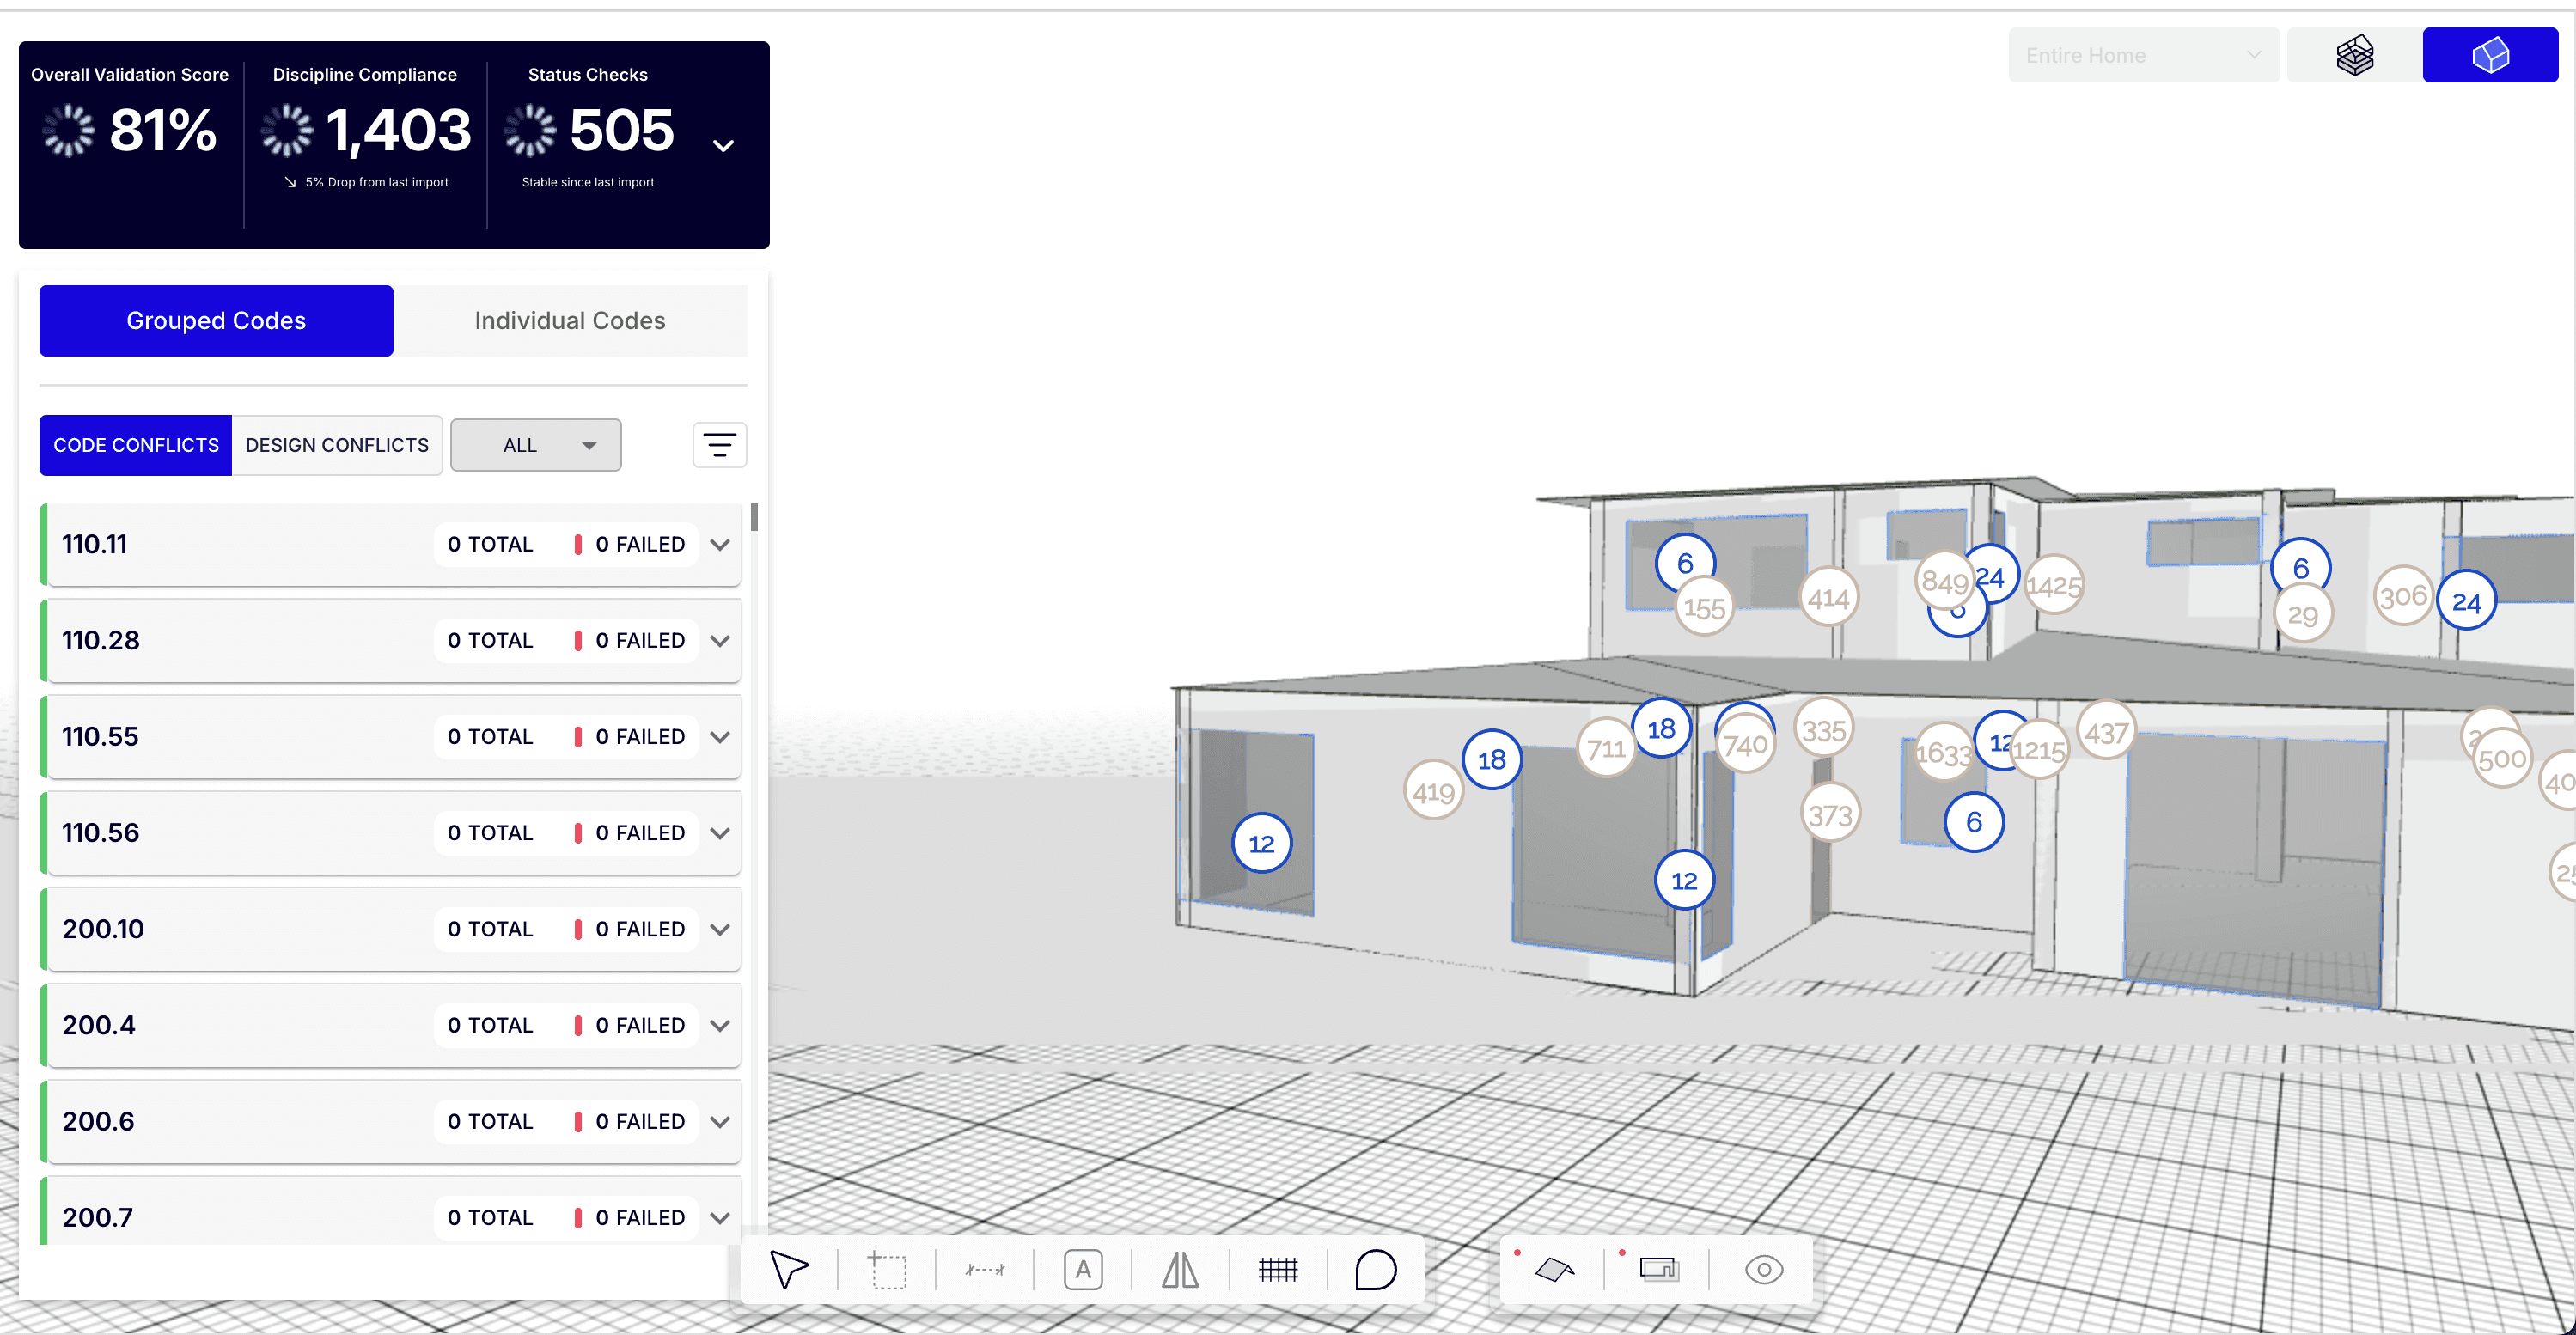
Task: Open the ALL filter dropdown
Action: [x=535, y=444]
